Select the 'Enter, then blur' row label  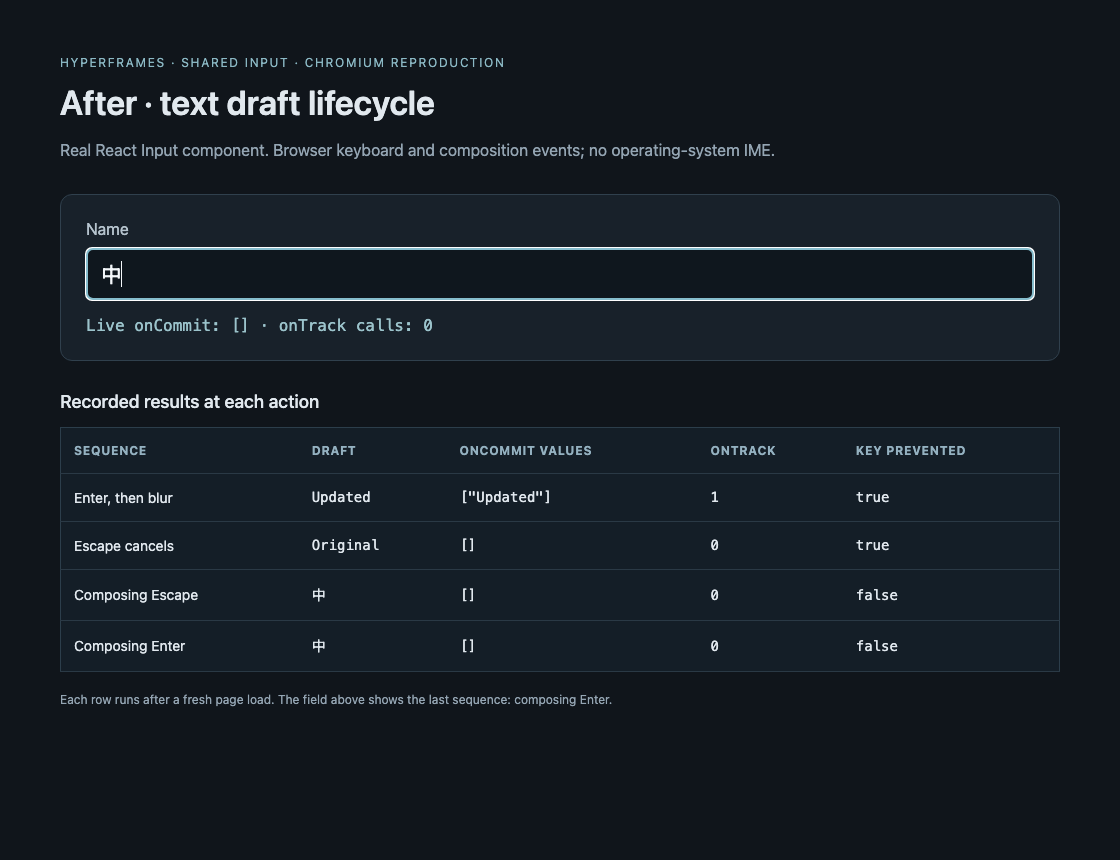(124, 498)
